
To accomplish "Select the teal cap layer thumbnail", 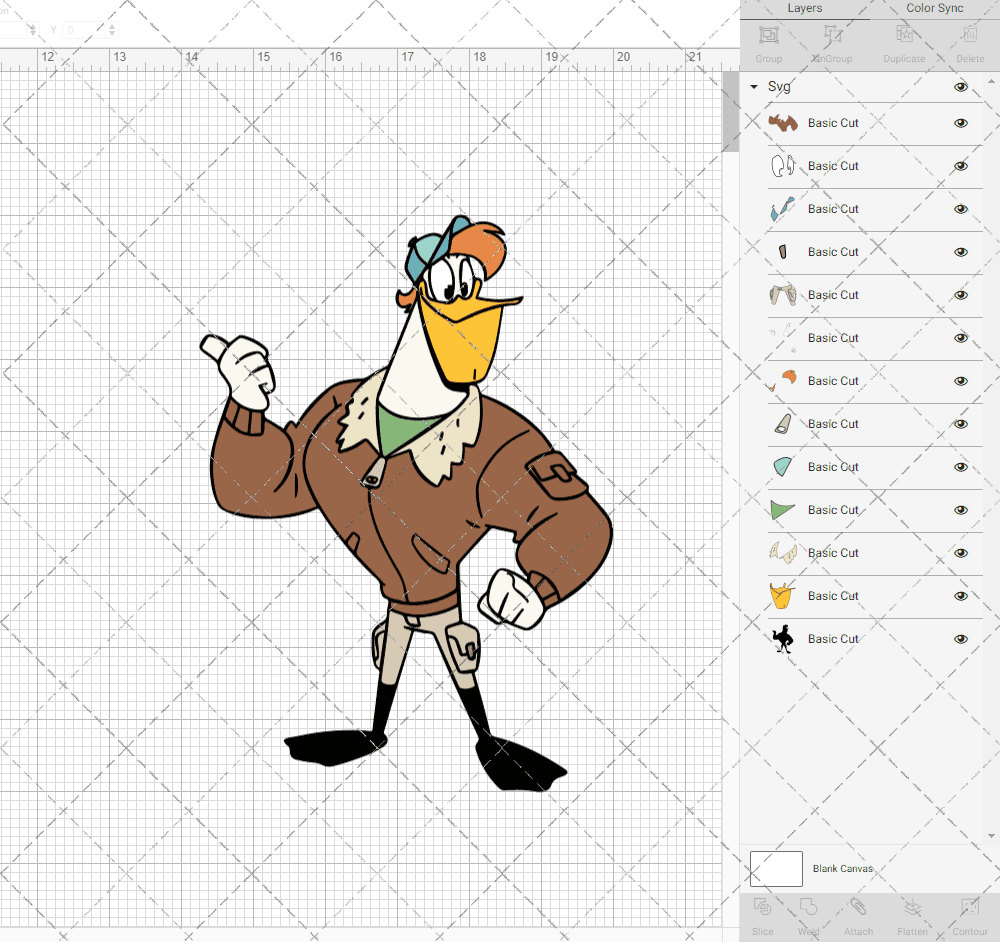I will [x=783, y=466].
